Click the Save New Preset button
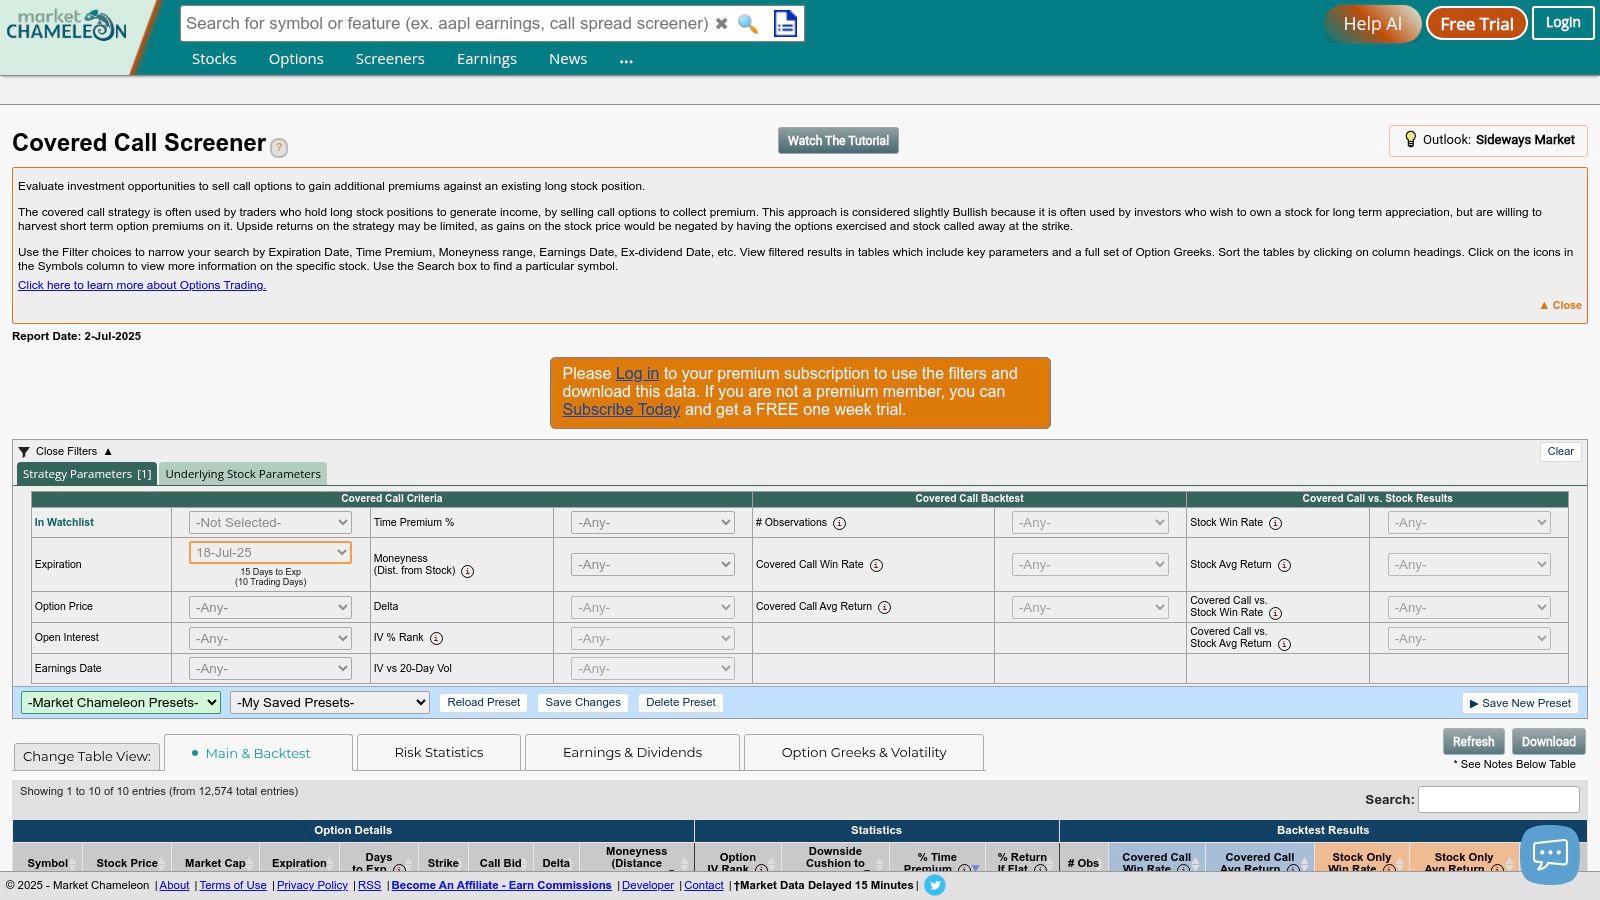Image resolution: width=1600 pixels, height=900 pixels. [1520, 704]
